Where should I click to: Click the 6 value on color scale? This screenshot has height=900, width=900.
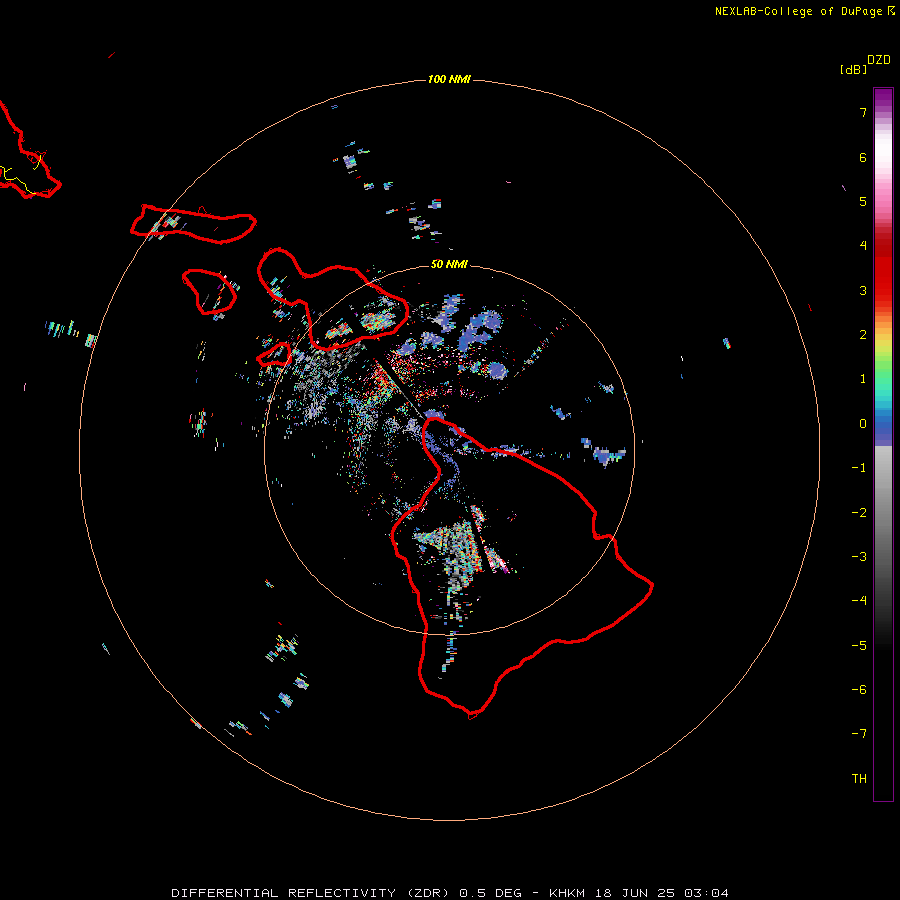coord(863,157)
